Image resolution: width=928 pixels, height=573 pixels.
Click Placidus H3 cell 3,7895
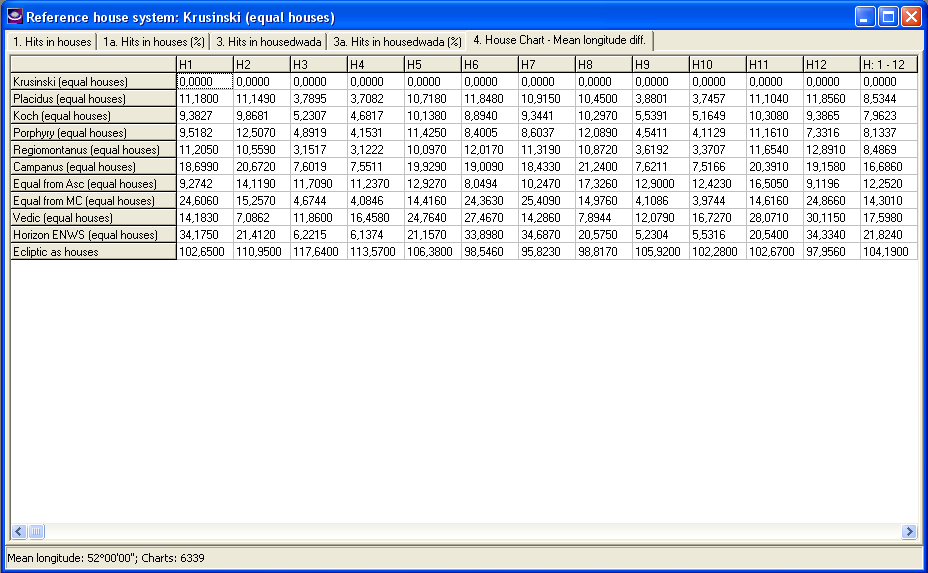[318, 99]
